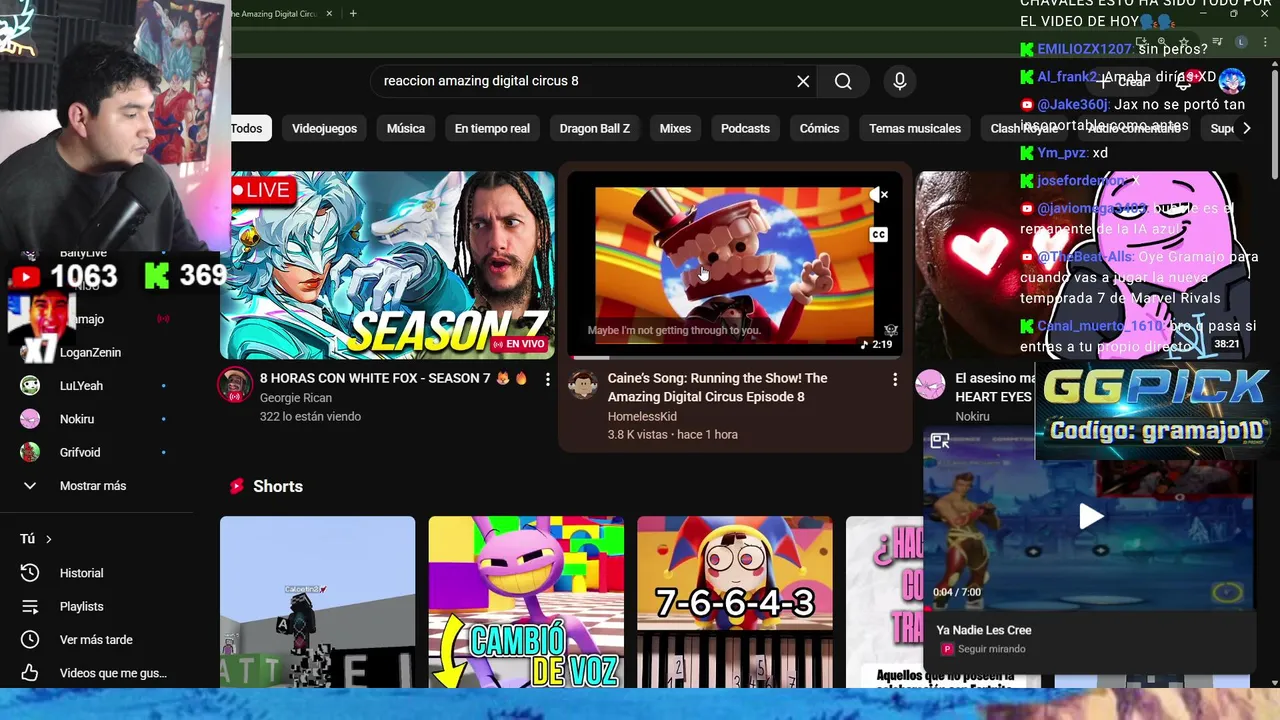Open Videos que me gustan

pyautogui.click(x=92, y=673)
